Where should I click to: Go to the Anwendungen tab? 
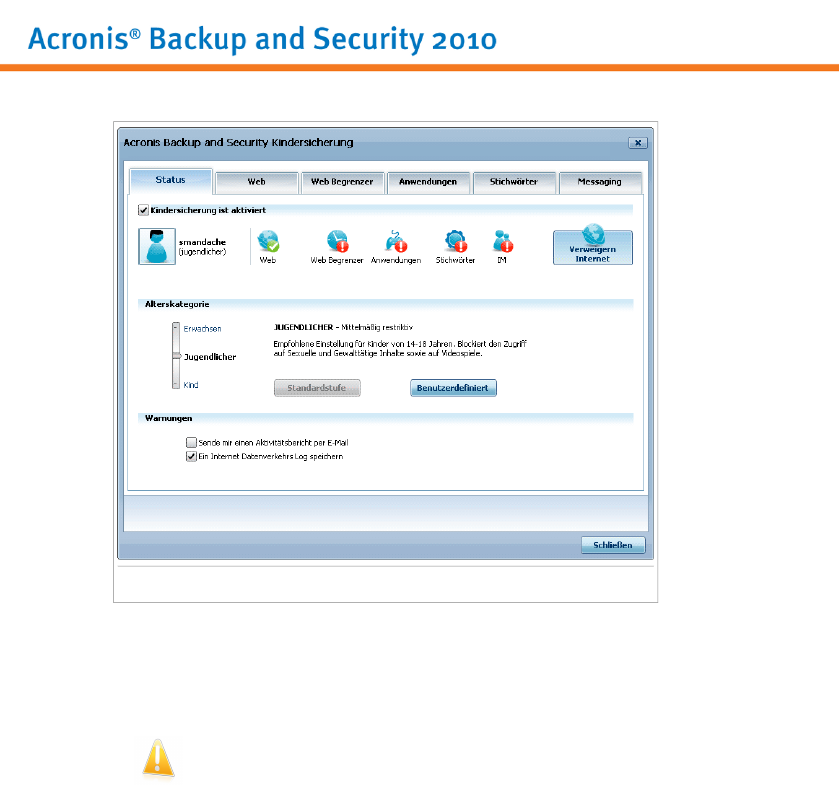pyautogui.click(x=428, y=182)
